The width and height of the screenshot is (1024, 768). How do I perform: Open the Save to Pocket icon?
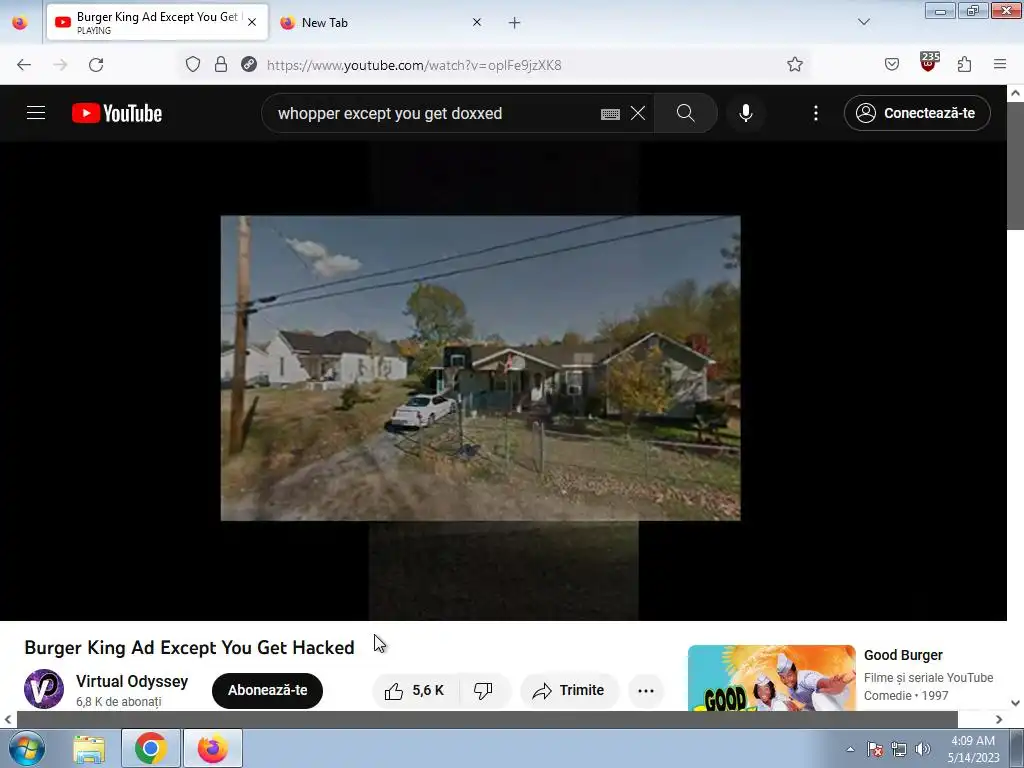pyautogui.click(x=892, y=64)
